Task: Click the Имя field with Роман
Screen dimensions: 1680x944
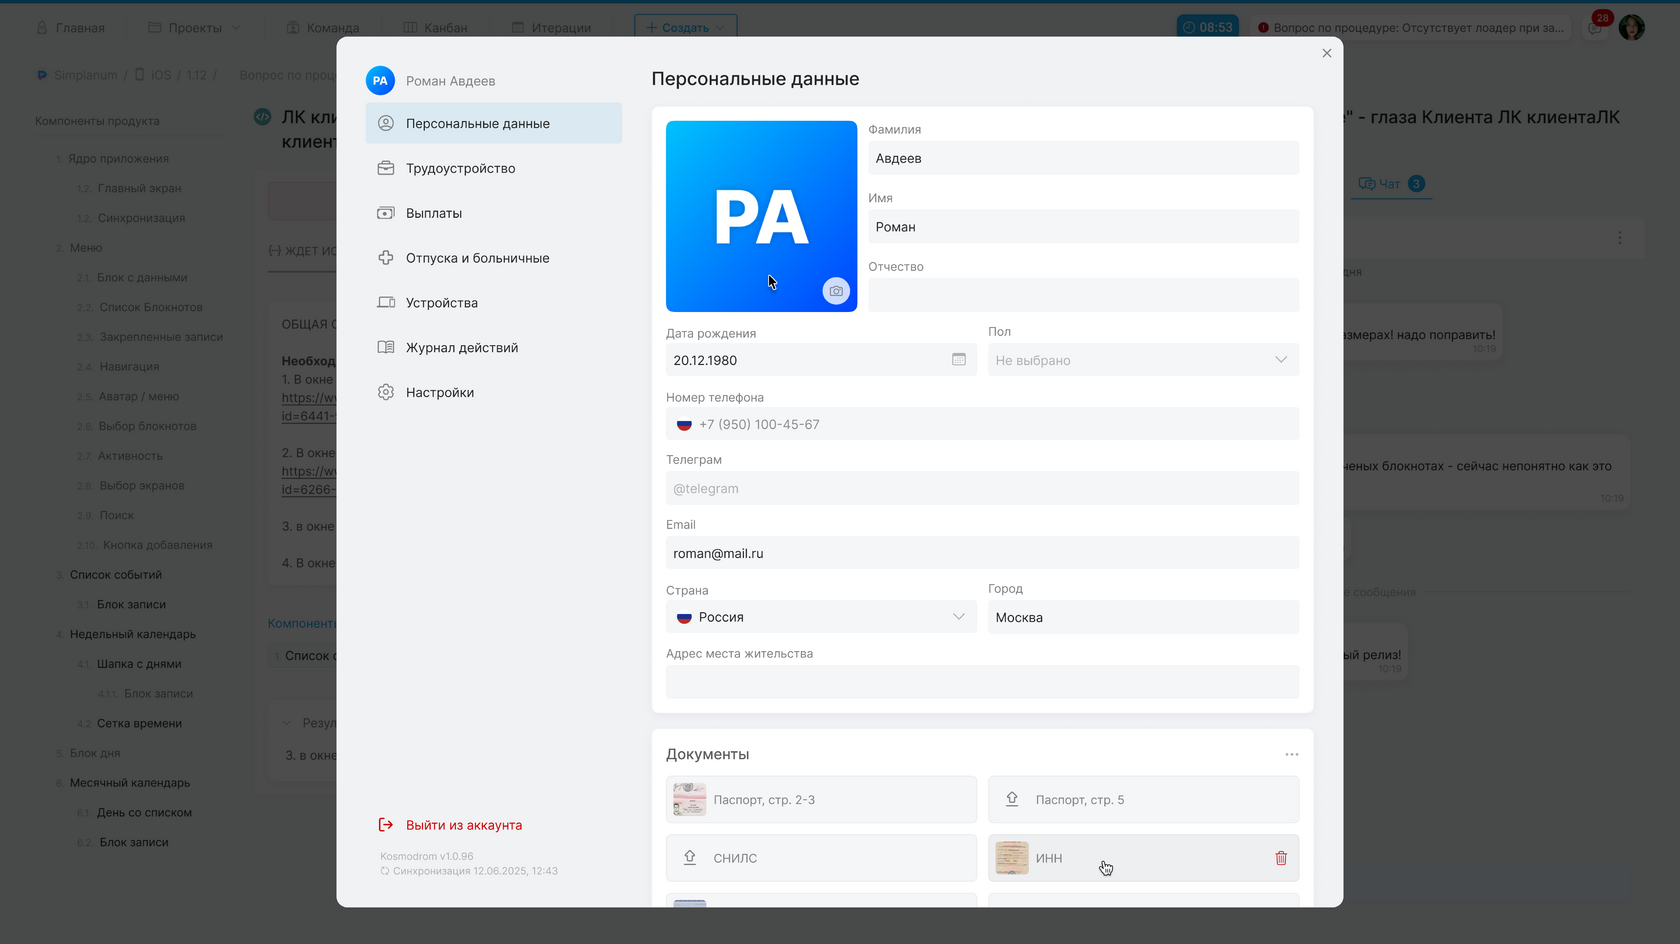Action: [x=1083, y=227]
